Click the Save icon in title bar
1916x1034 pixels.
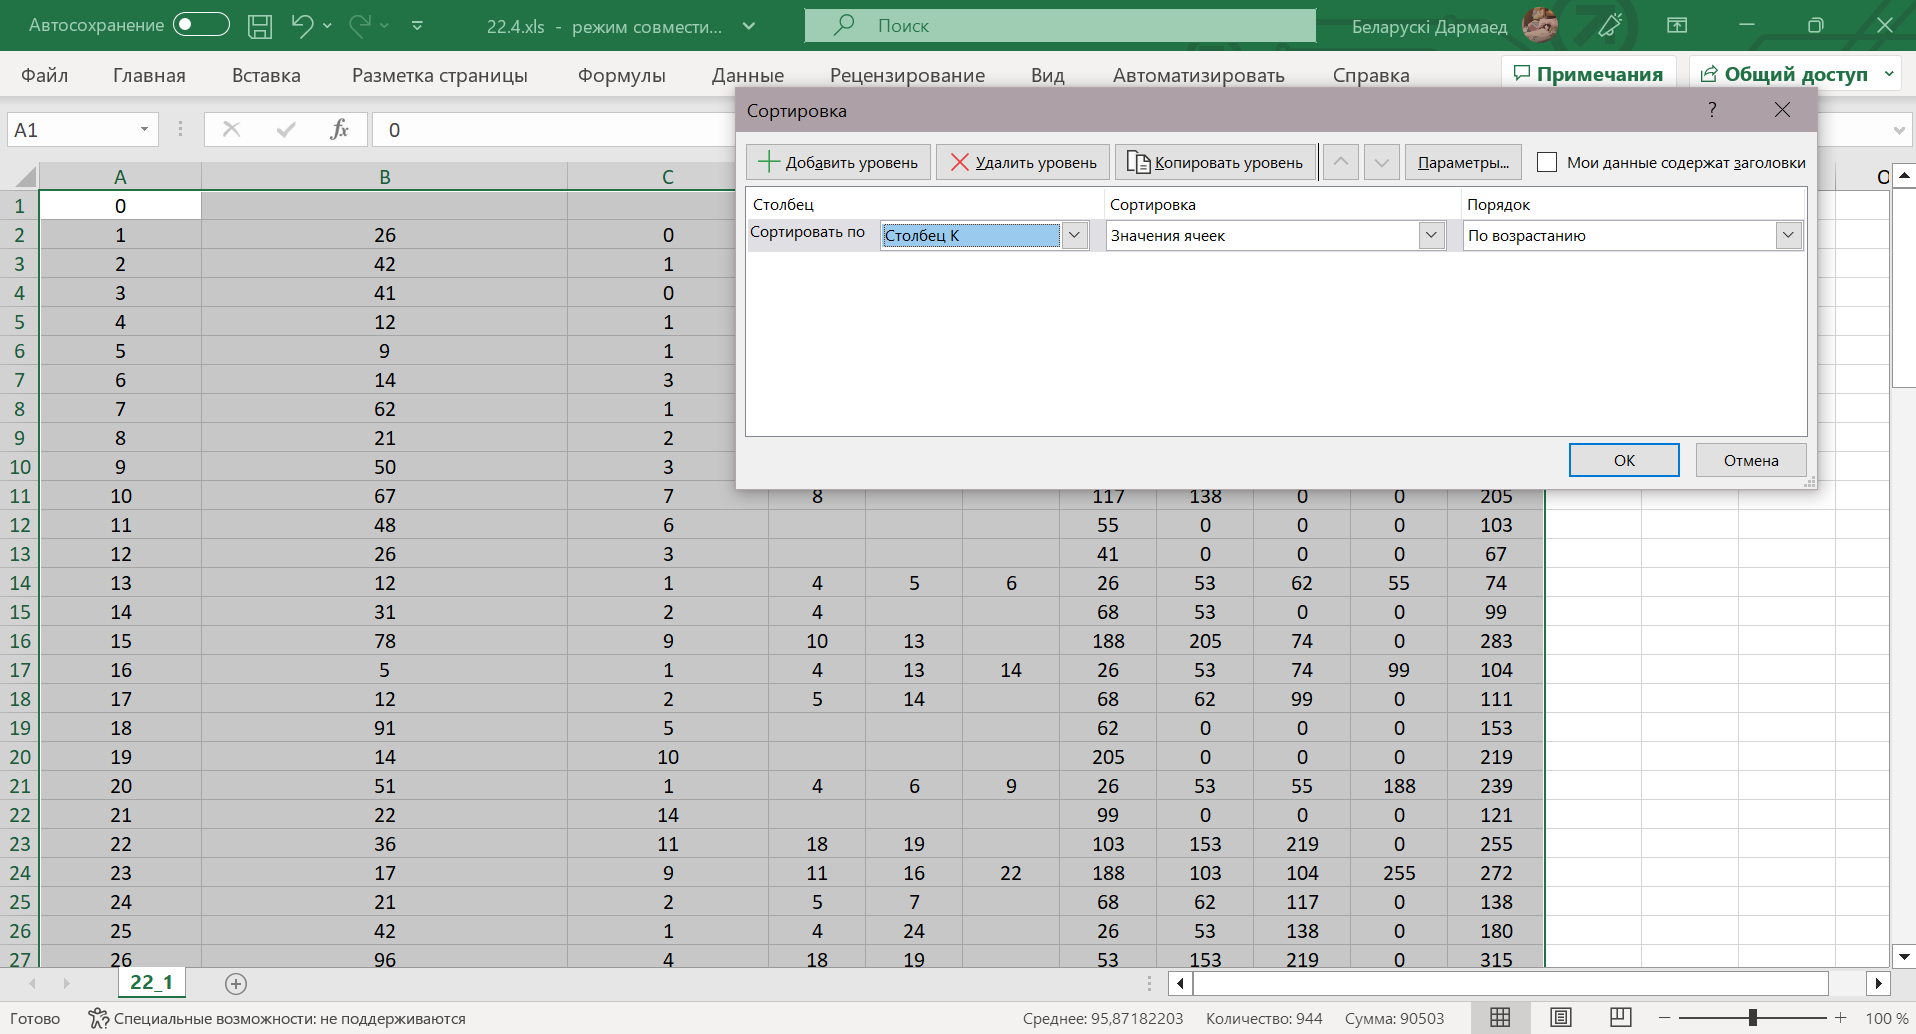point(260,26)
